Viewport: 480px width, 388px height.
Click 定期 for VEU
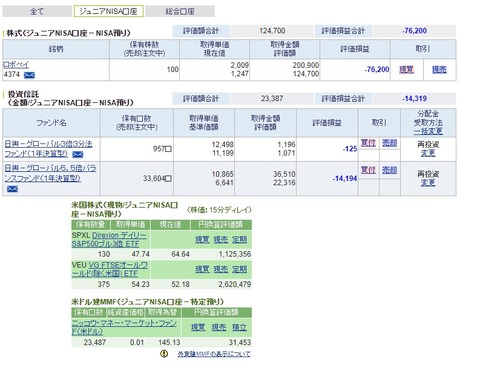click(x=239, y=269)
